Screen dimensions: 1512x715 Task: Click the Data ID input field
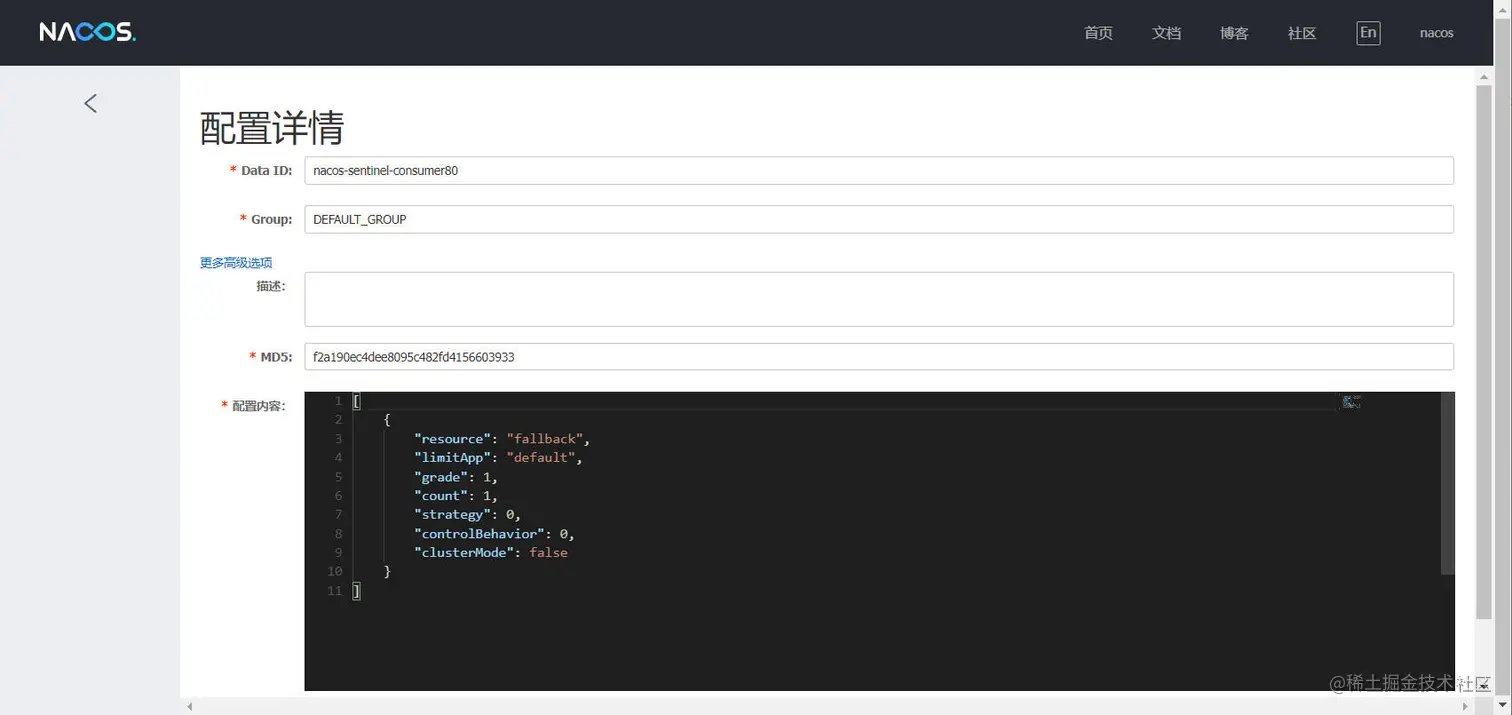(879, 171)
